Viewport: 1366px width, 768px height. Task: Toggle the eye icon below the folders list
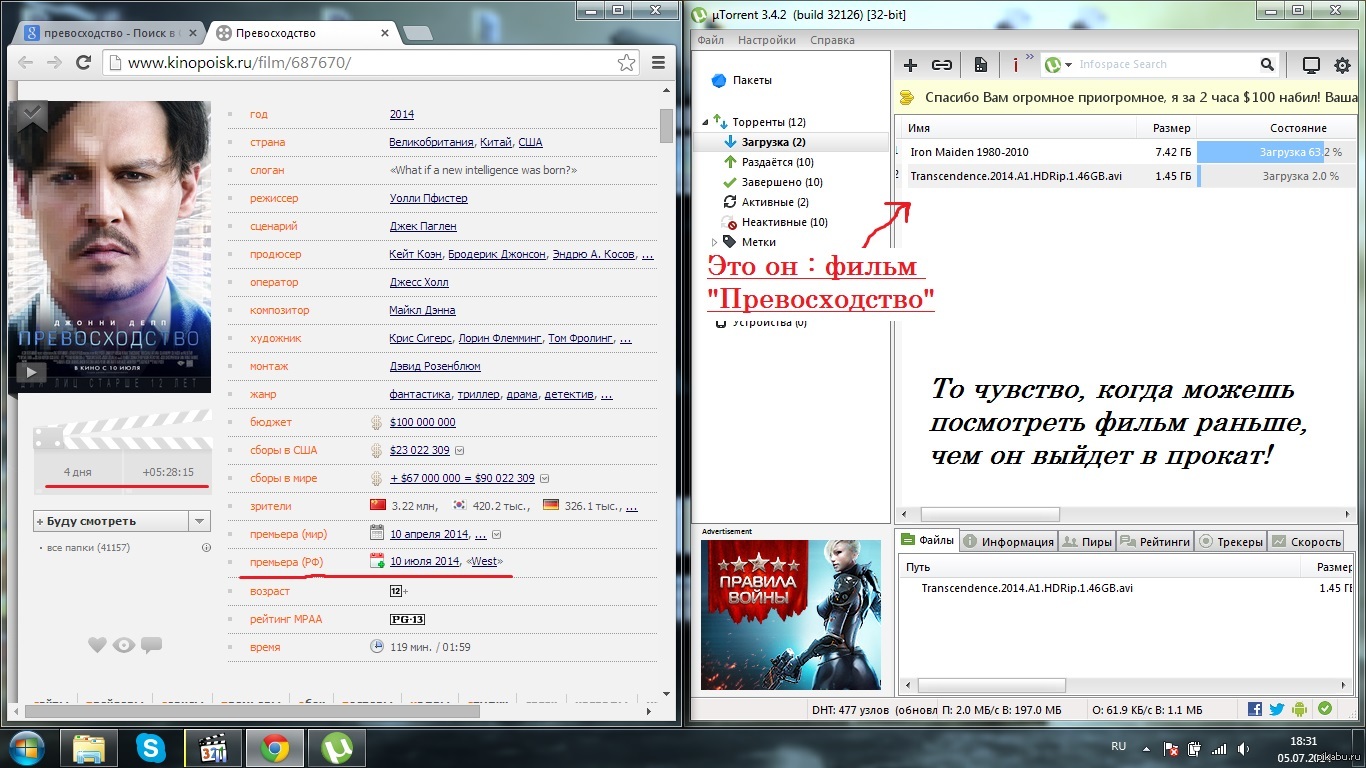pos(124,645)
